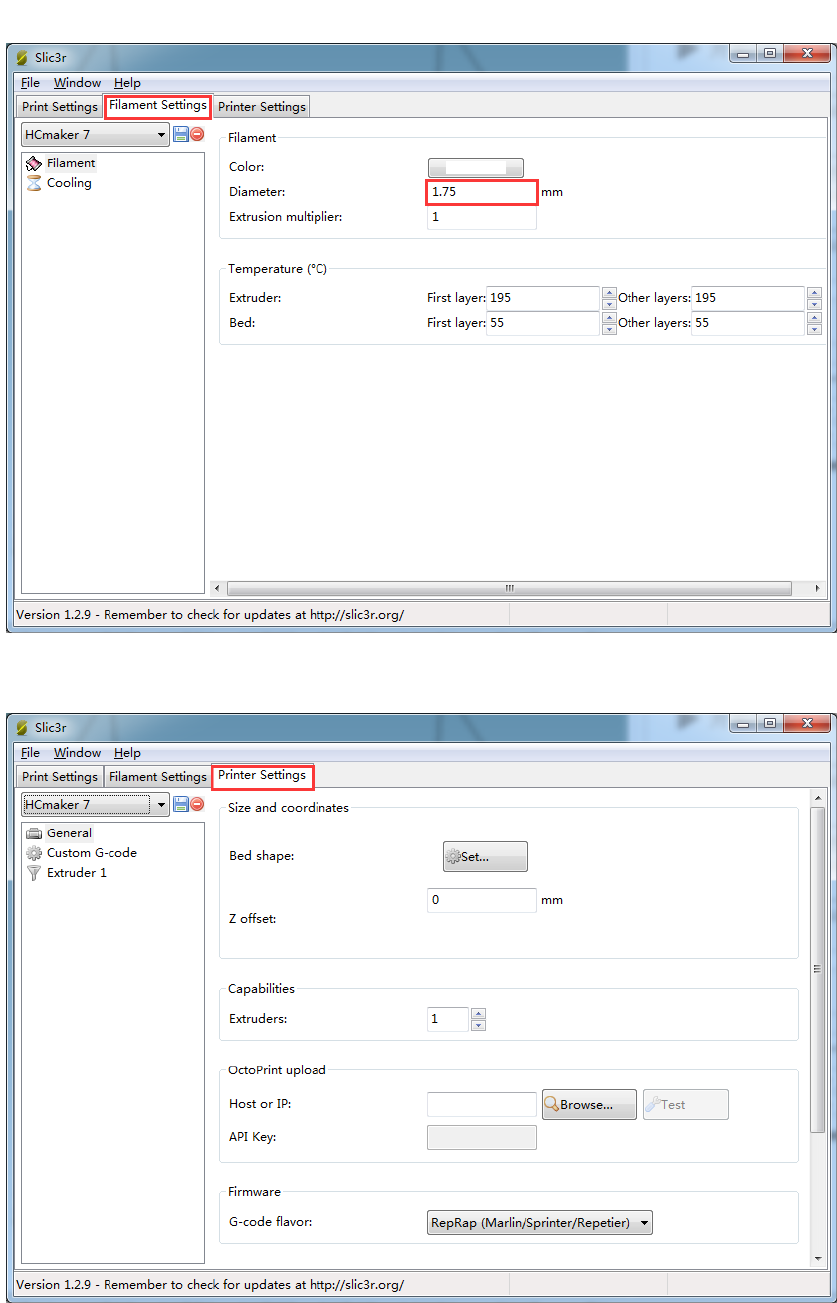Select Custom G-code item in the tree
The image size is (837, 1303).
coord(82,853)
